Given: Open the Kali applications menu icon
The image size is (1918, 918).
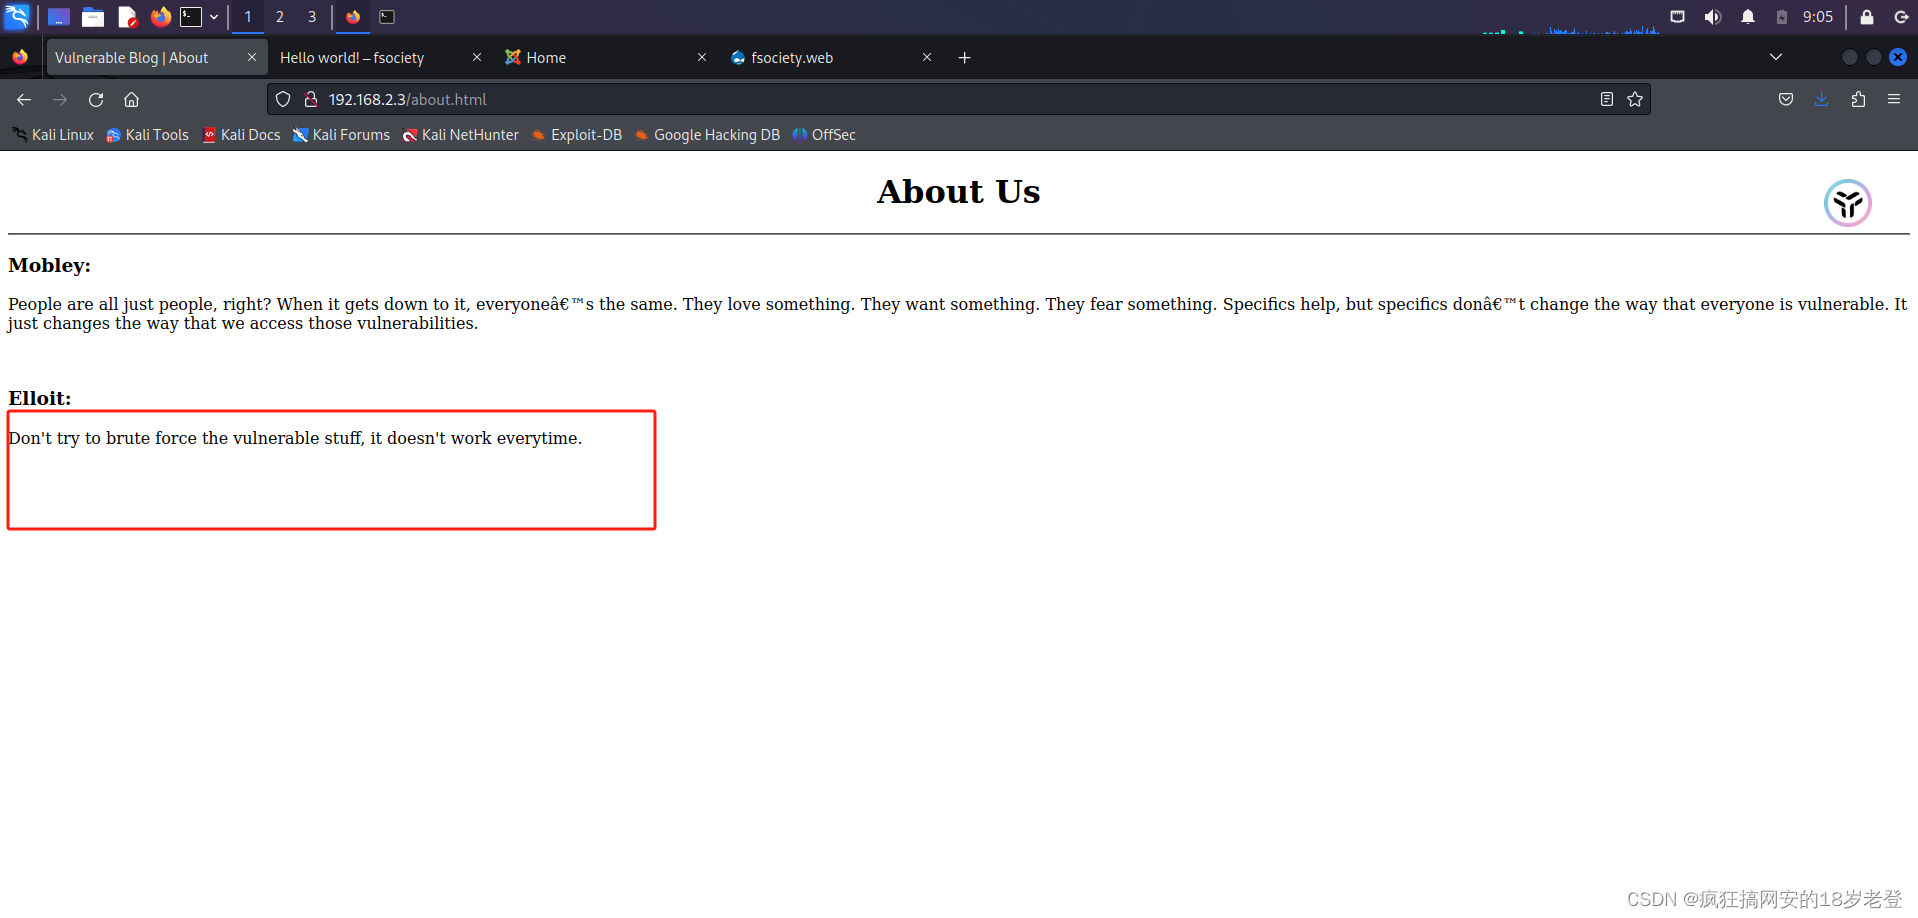Looking at the screenshot, I should 17,16.
